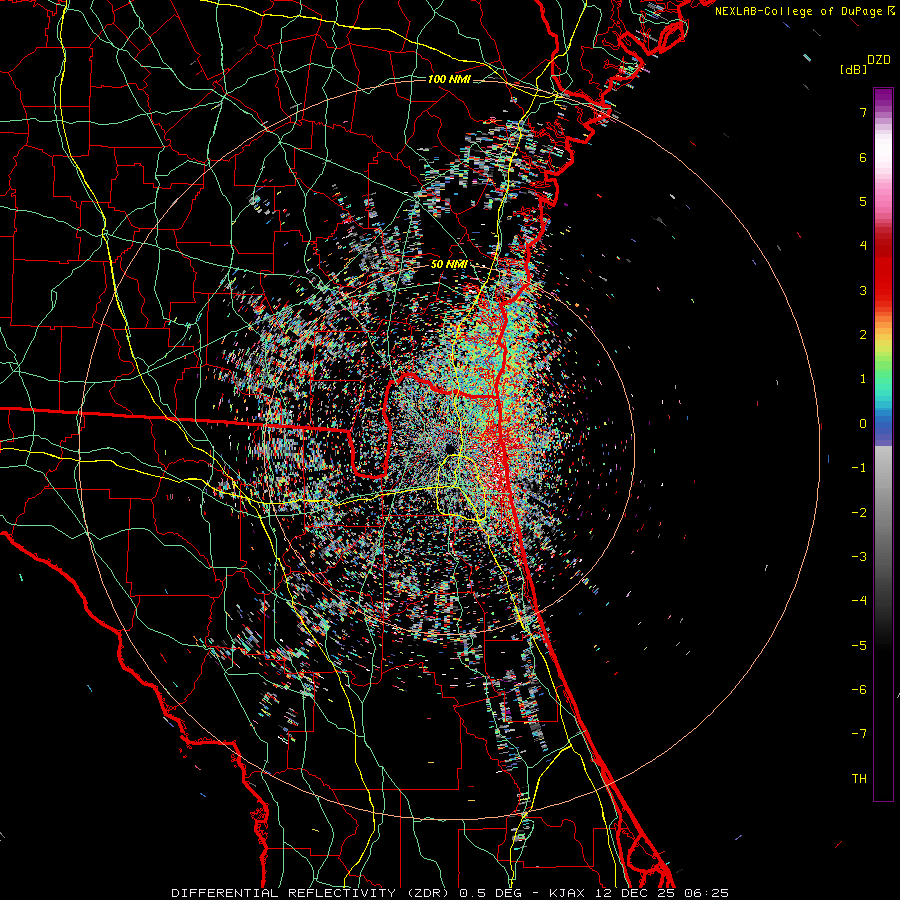The image size is (900, 900).
Task: Click the 50 NMI range ring label
Action: pos(449,264)
